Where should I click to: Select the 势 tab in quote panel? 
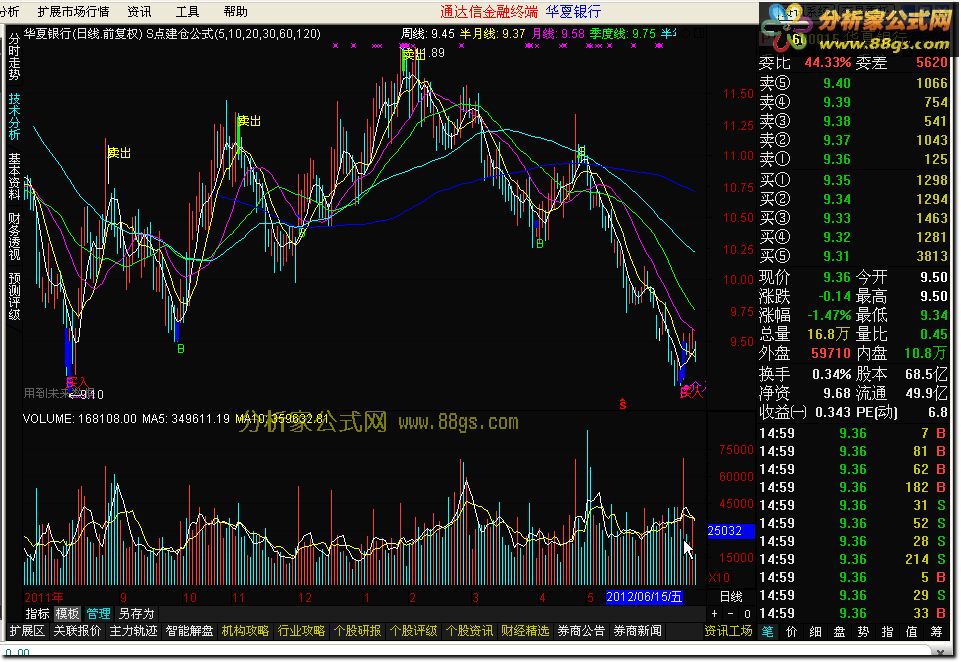(863, 631)
